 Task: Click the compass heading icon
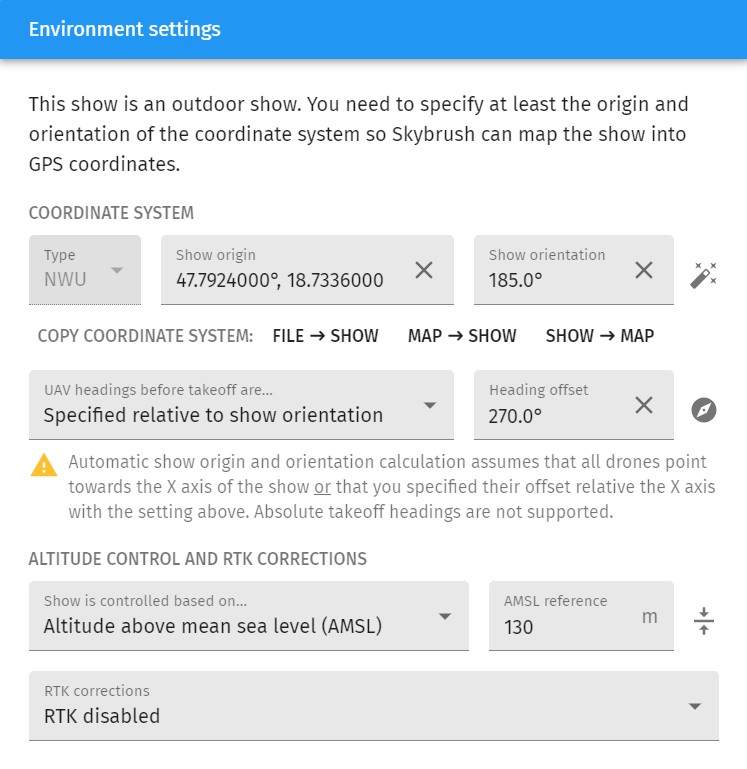click(704, 410)
